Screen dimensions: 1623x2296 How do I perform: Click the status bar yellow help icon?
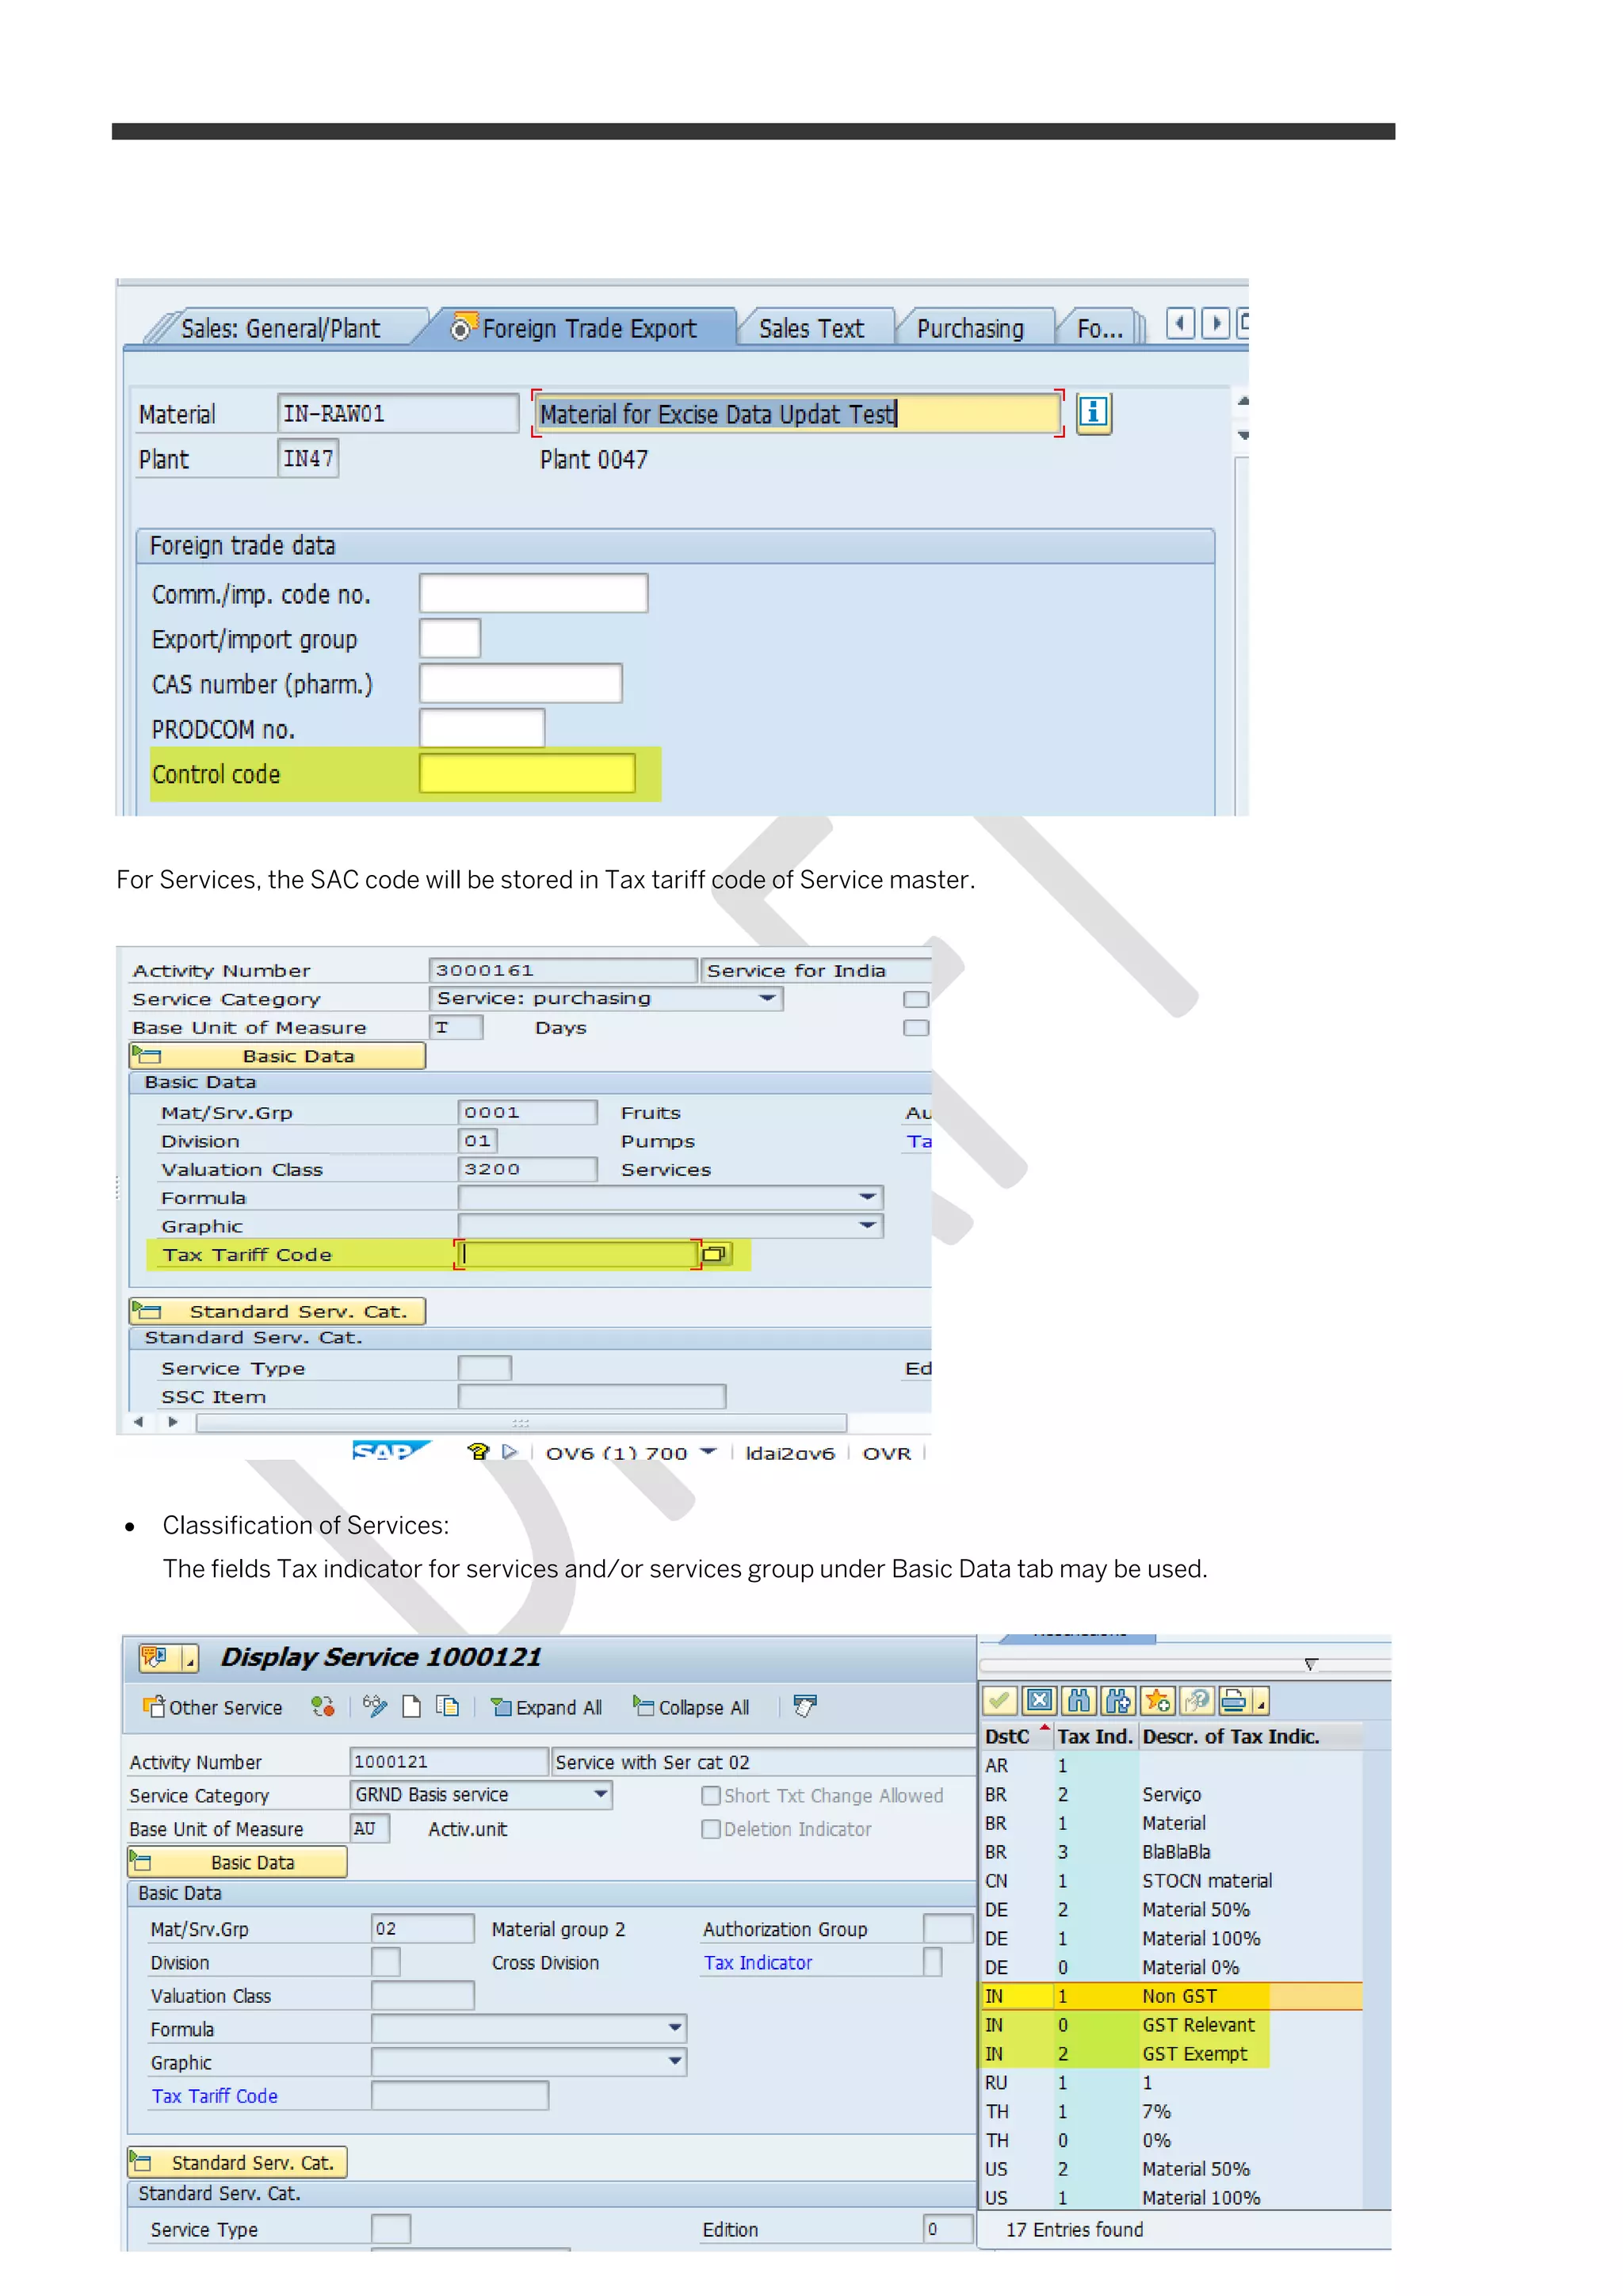tap(478, 1451)
